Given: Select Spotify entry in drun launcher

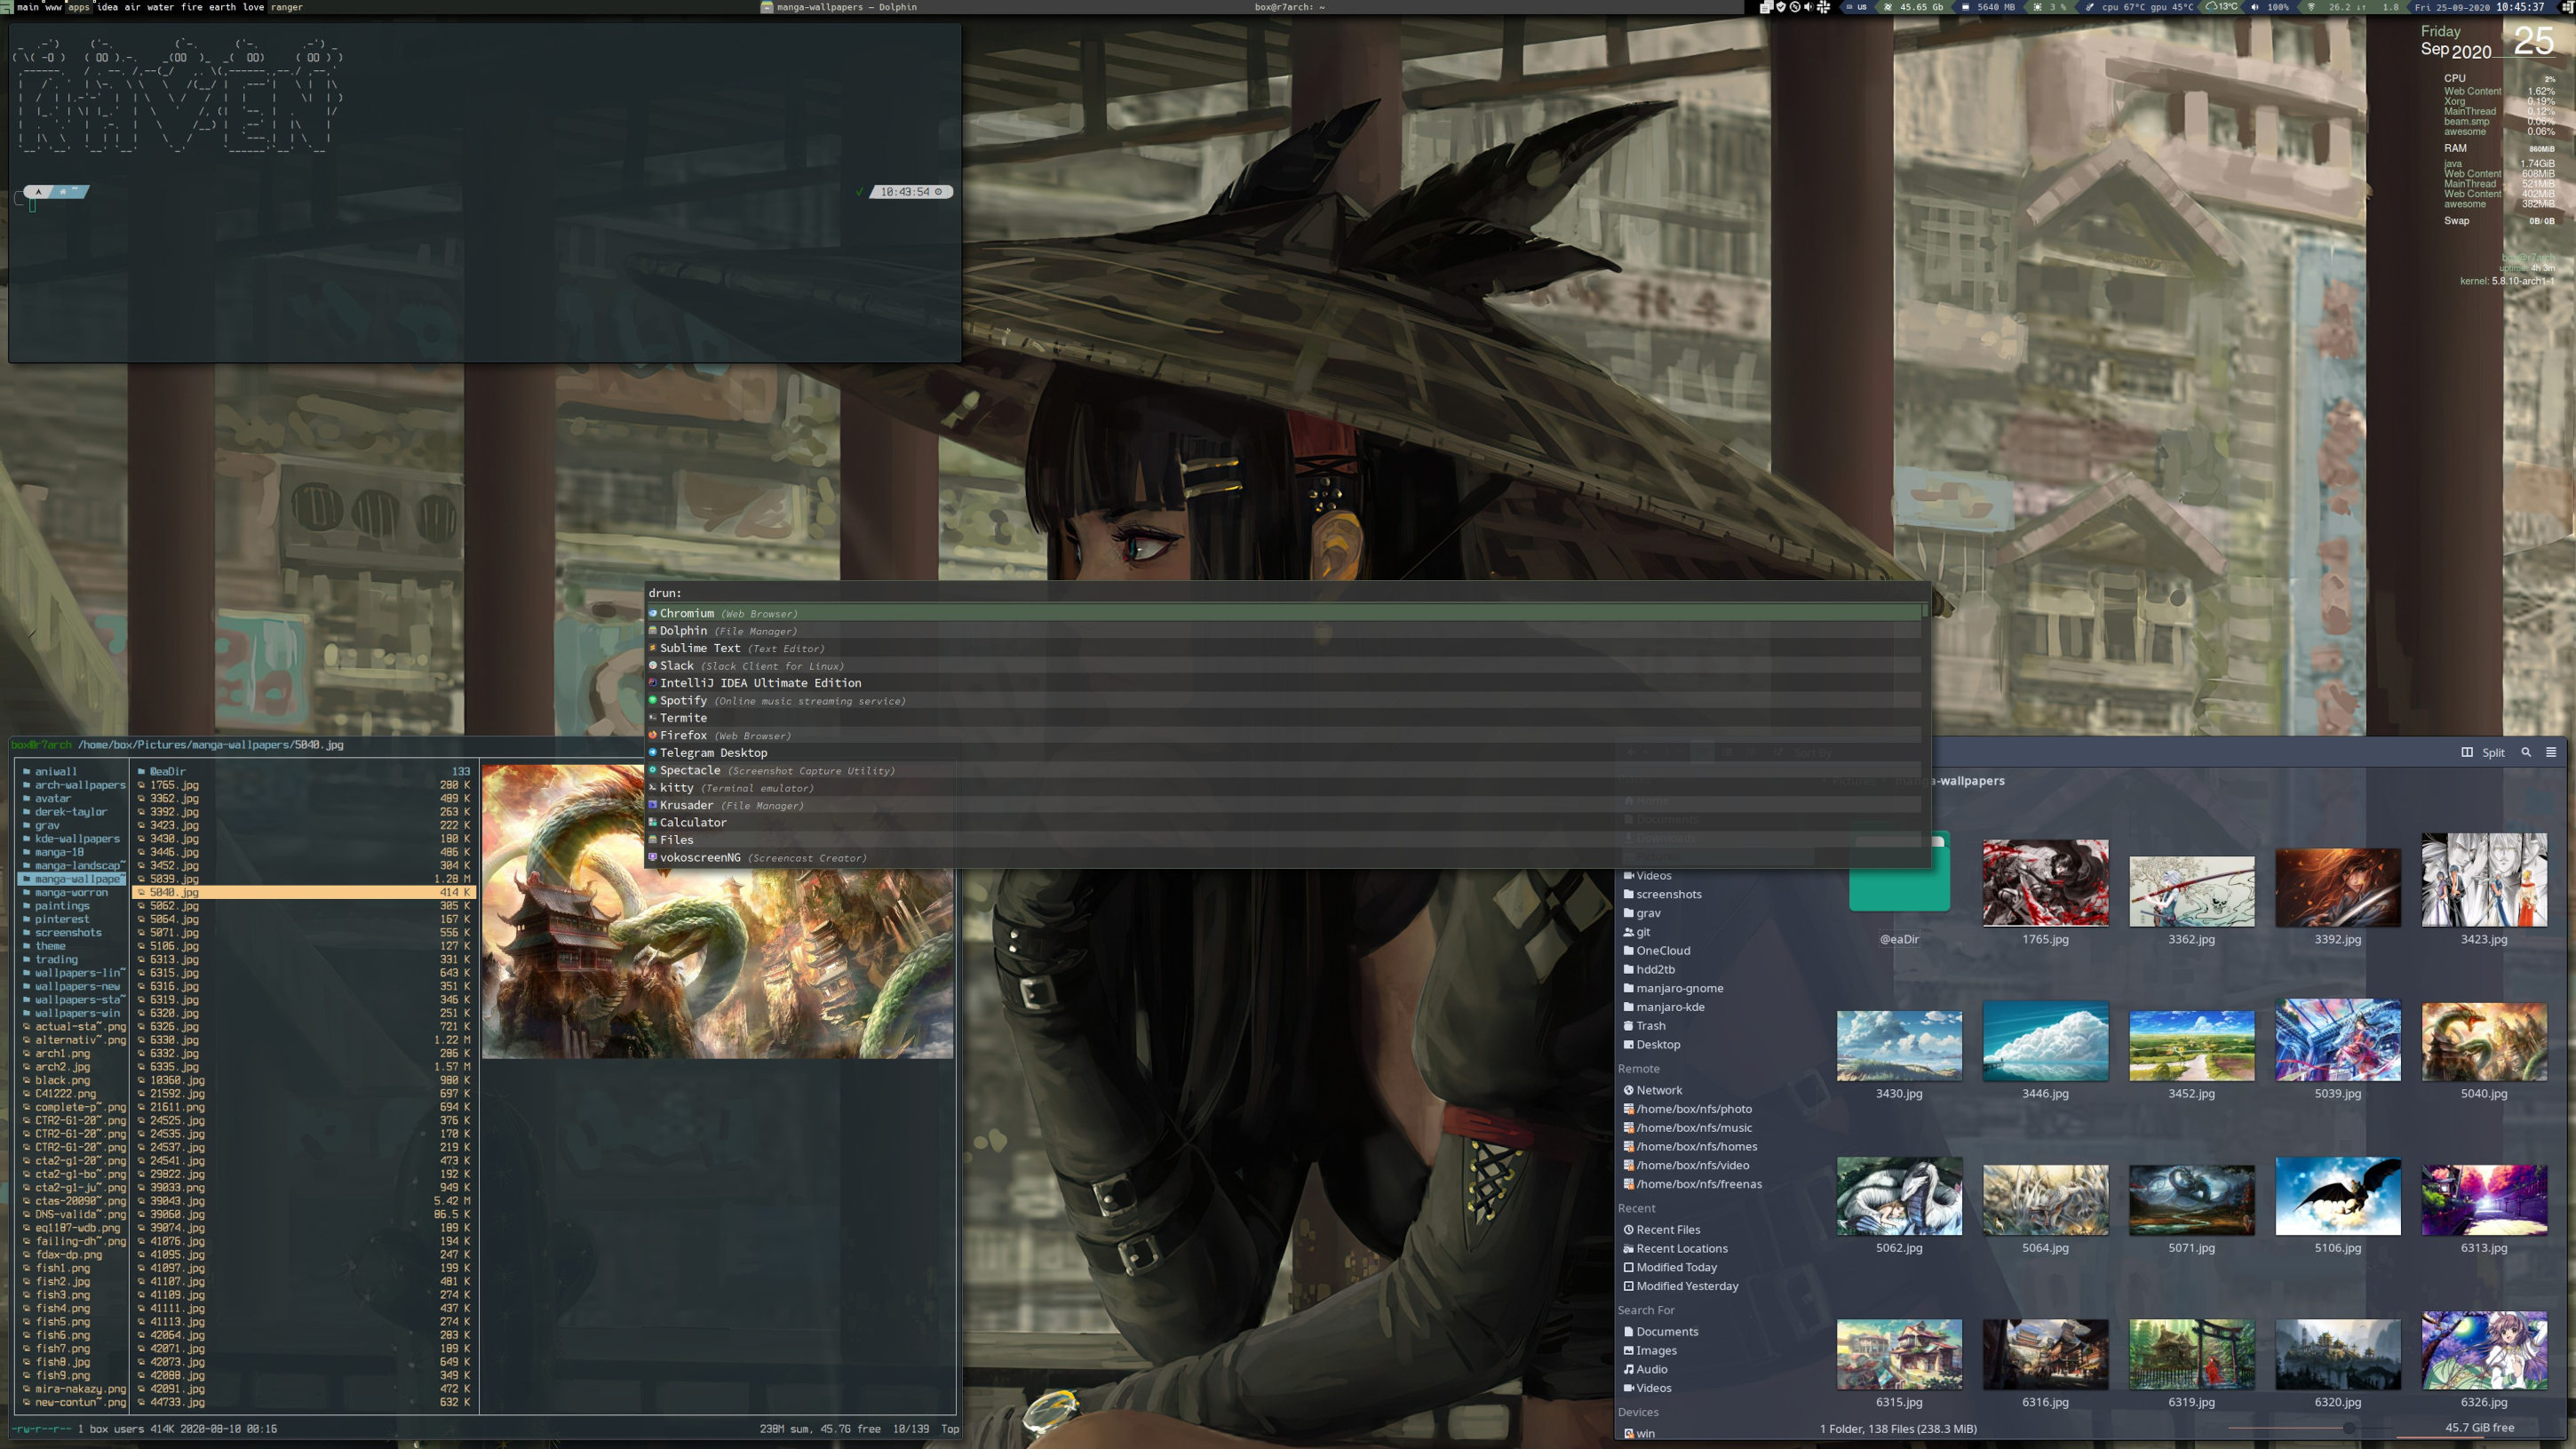Looking at the screenshot, I should point(683,700).
